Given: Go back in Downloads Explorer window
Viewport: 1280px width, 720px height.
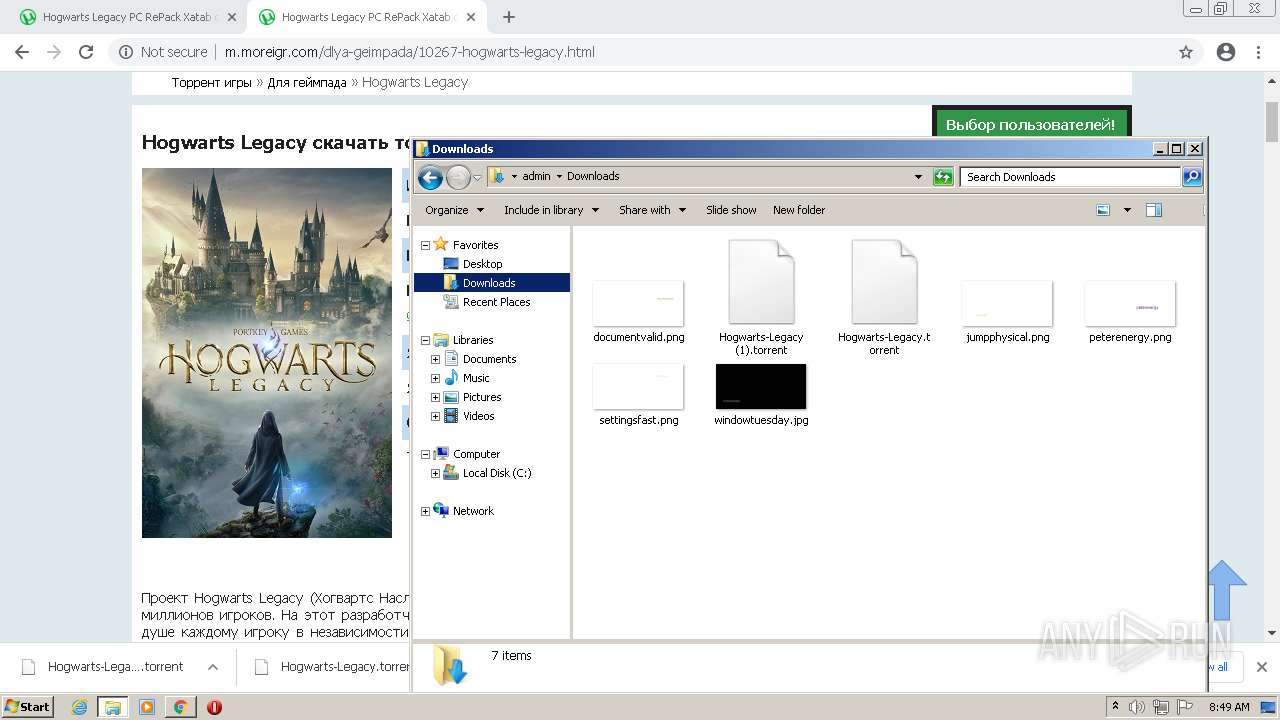Looking at the screenshot, I should pos(430,178).
